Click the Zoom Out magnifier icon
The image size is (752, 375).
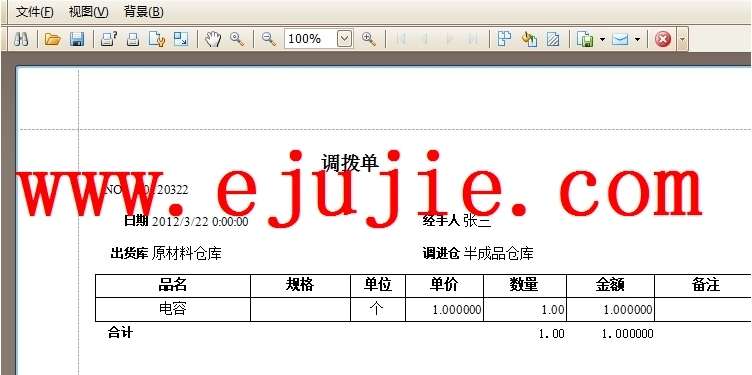[x=269, y=39]
